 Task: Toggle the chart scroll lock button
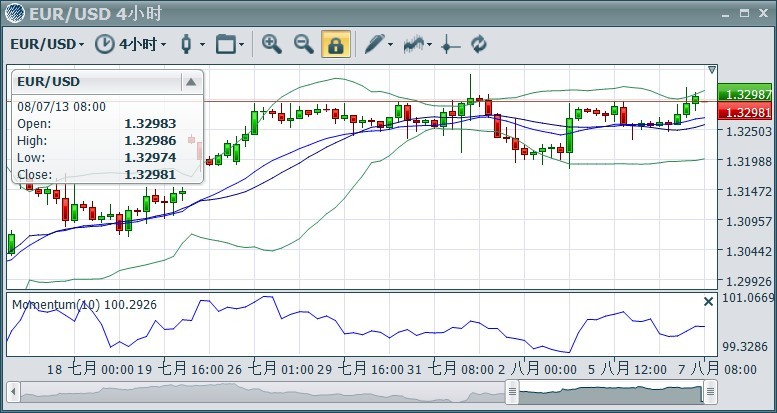coord(336,44)
